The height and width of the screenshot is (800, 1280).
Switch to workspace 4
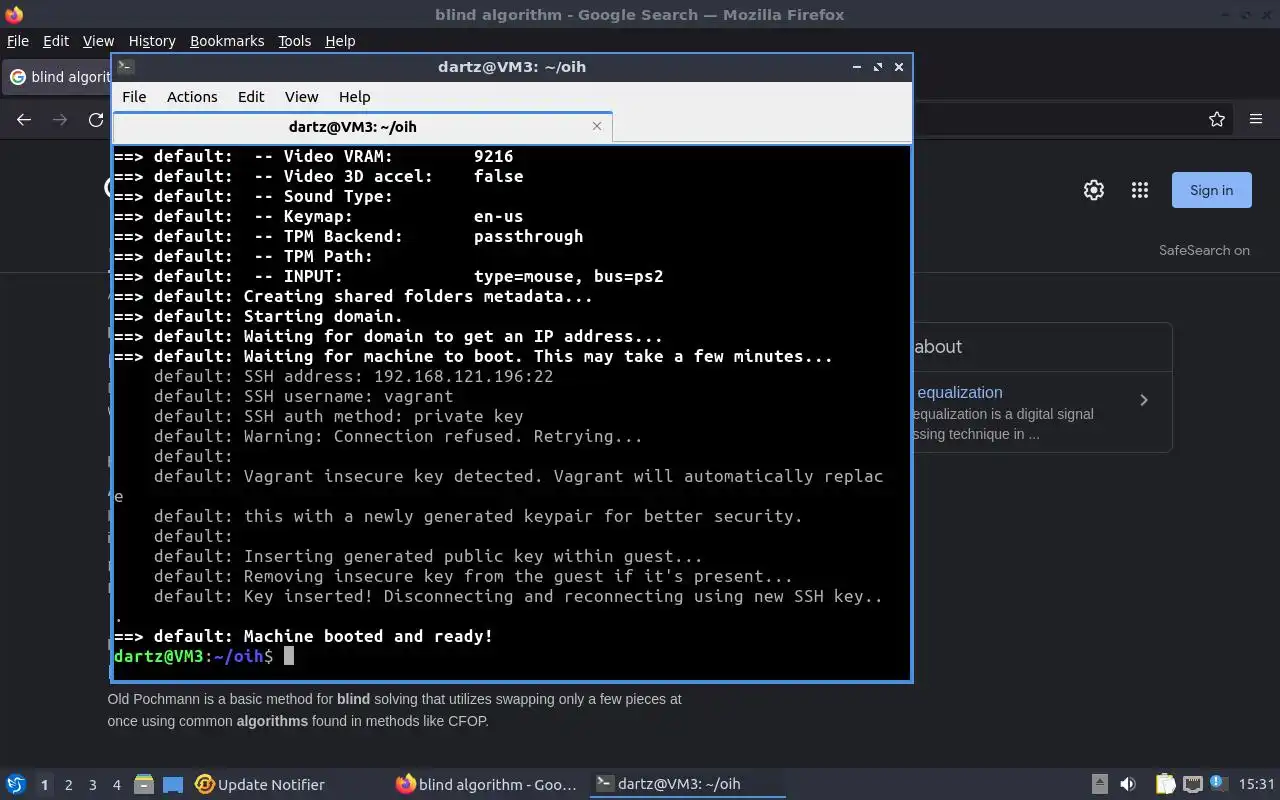coord(116,785)
